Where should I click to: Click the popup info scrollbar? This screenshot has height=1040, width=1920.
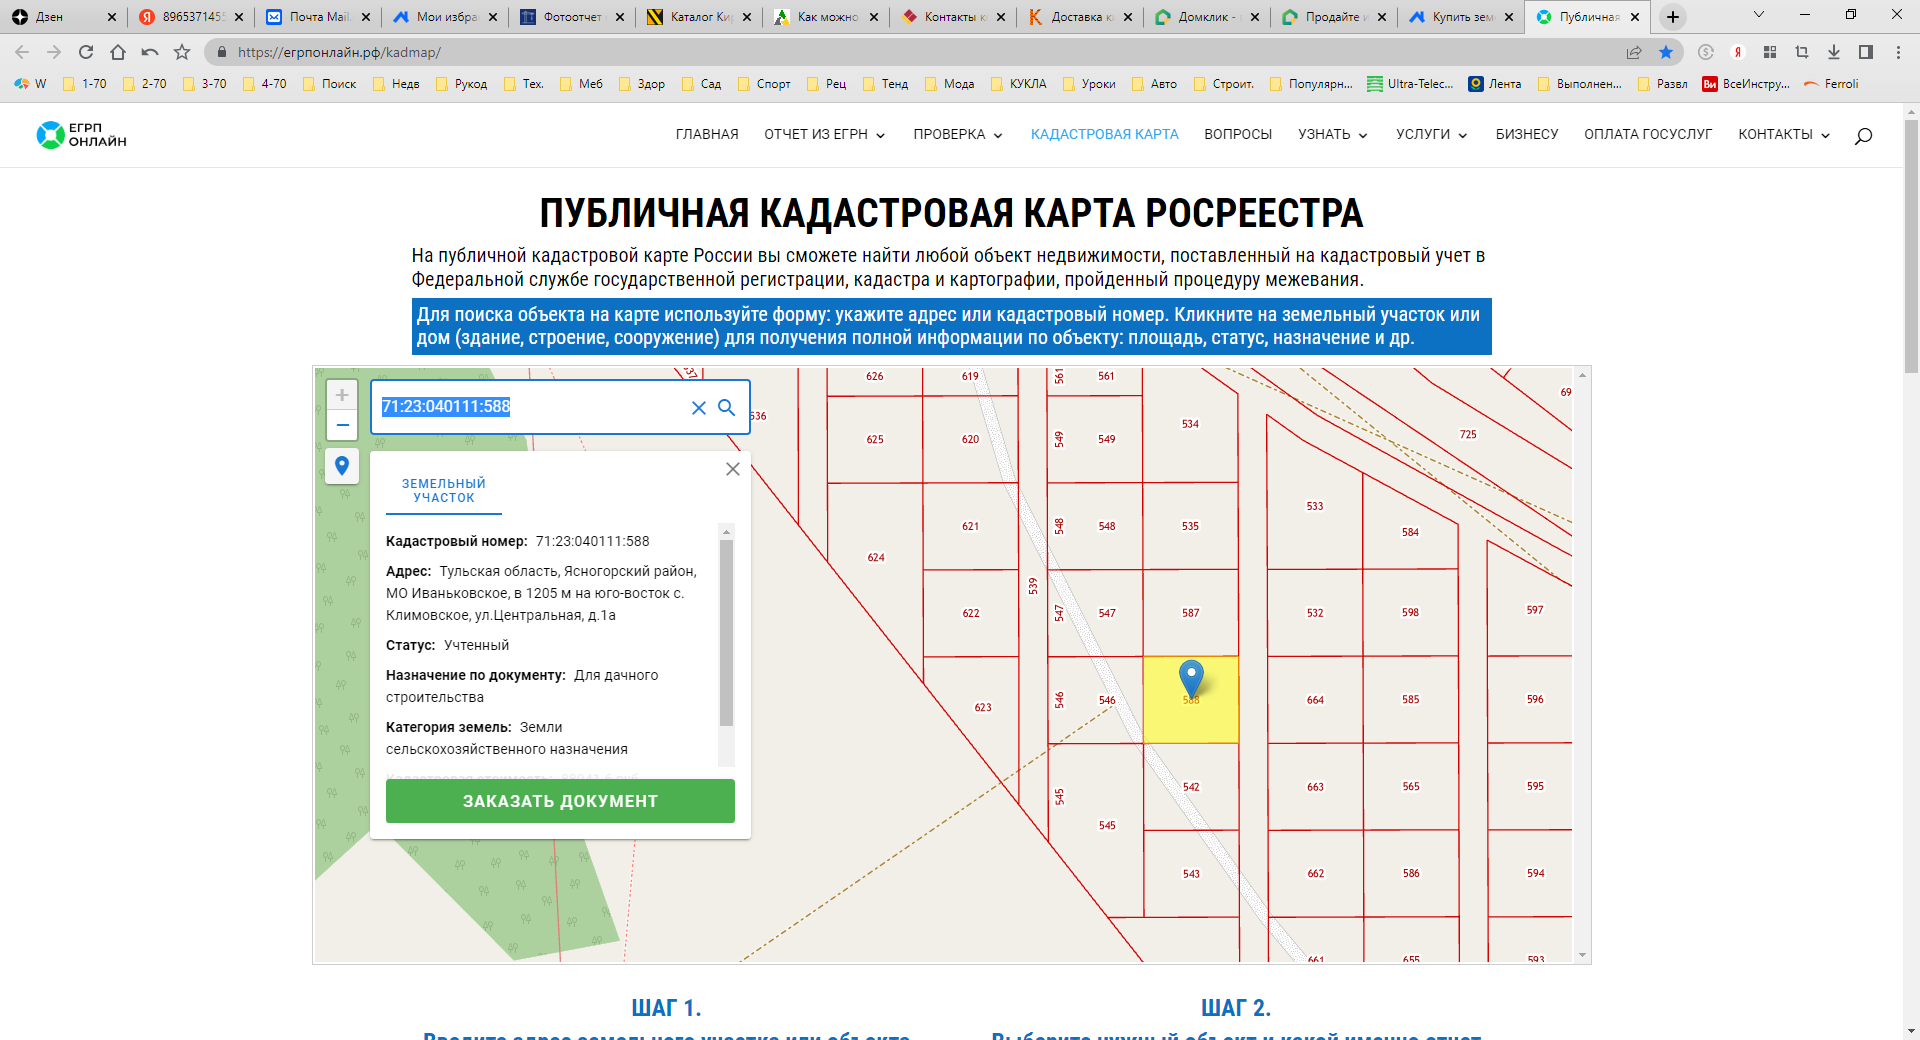tap(727, 632)
